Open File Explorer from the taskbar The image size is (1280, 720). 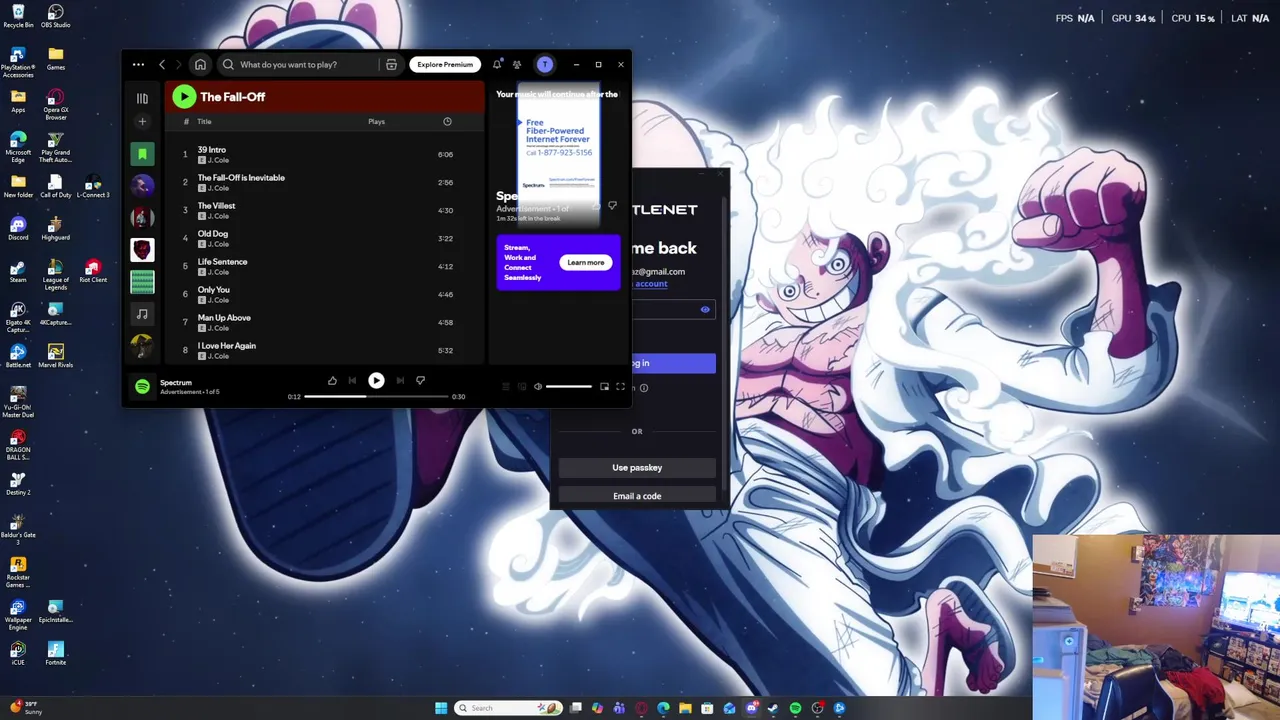pos(685,708)
